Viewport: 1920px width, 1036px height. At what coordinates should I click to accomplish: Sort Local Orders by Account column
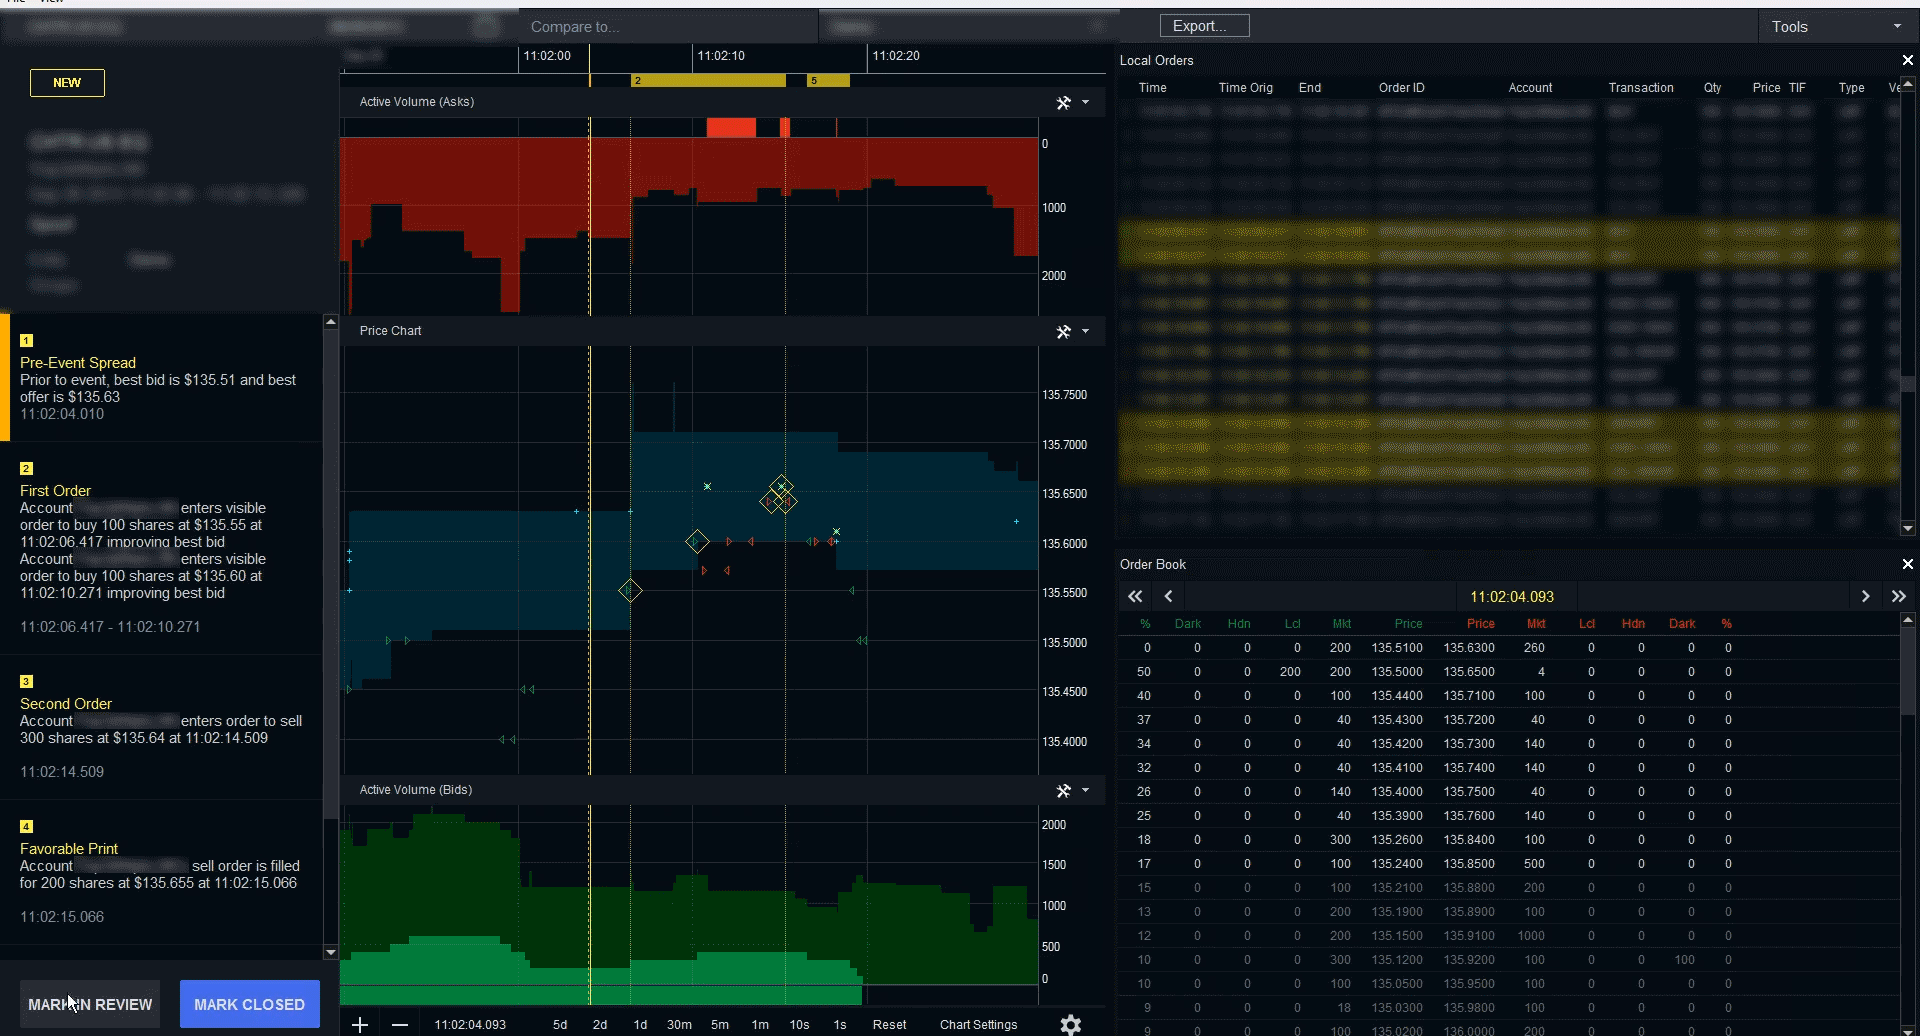coord(1530,88)
